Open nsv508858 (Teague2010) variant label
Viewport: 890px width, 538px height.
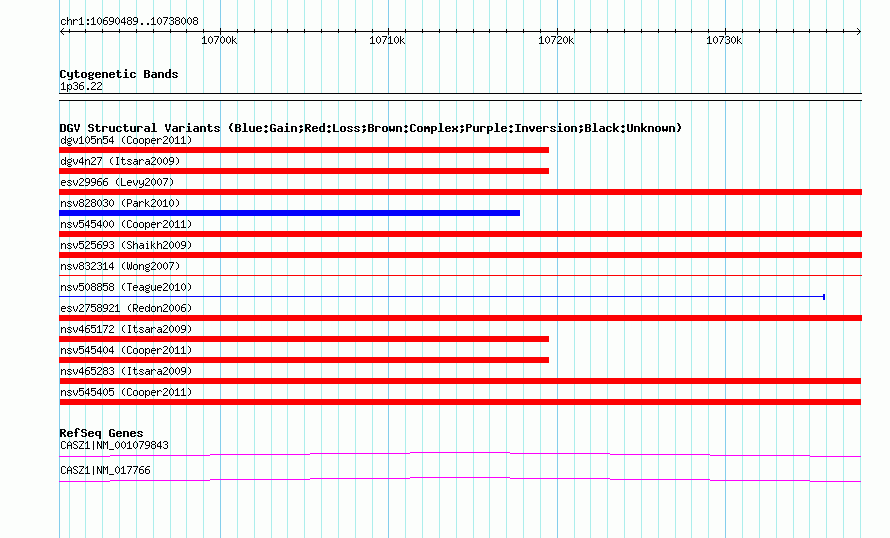pos(126,287)
